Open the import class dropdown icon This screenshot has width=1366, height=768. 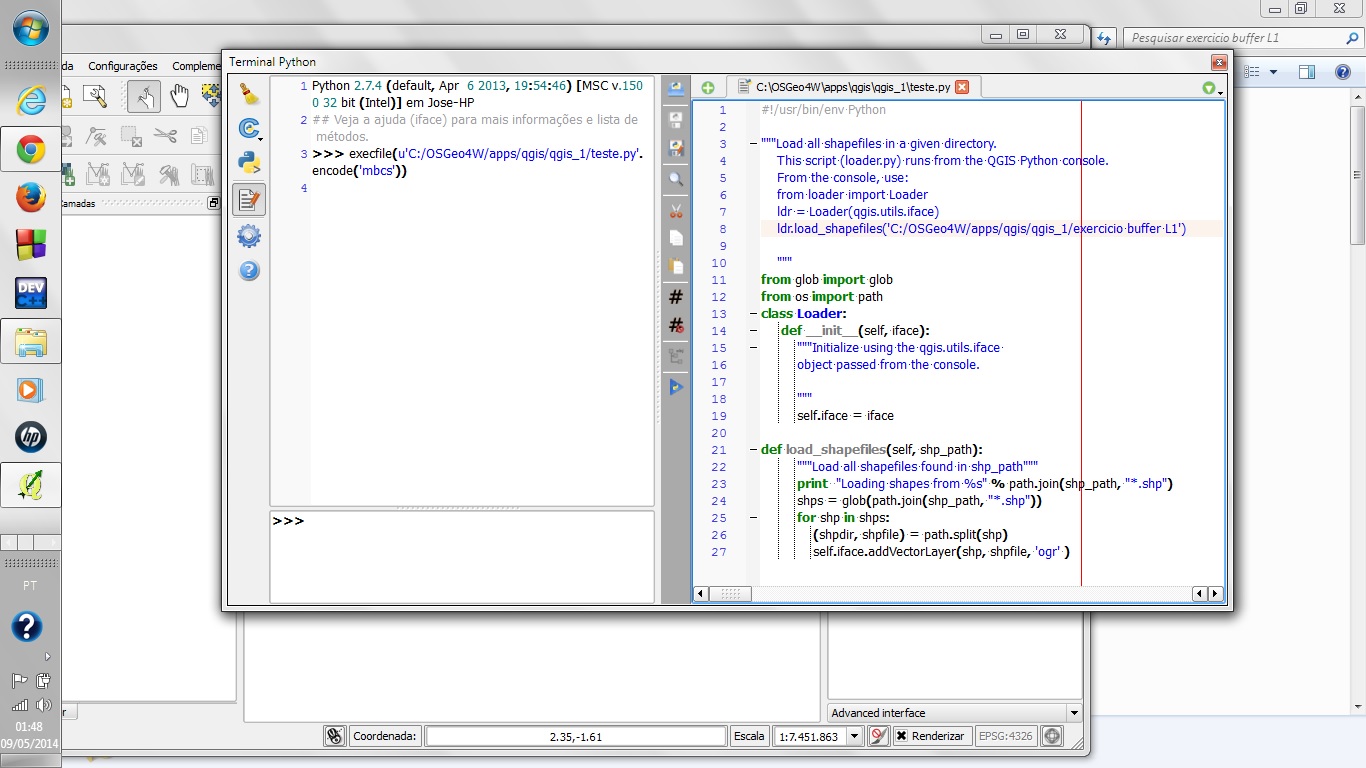click(249, 128)
